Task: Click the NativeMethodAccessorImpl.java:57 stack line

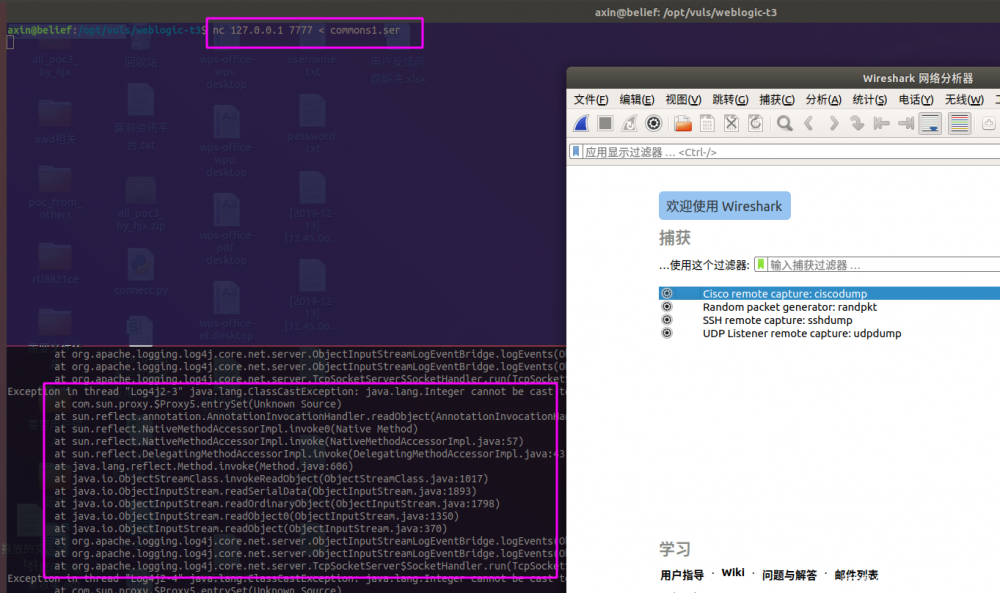Action: click(288, 441)
